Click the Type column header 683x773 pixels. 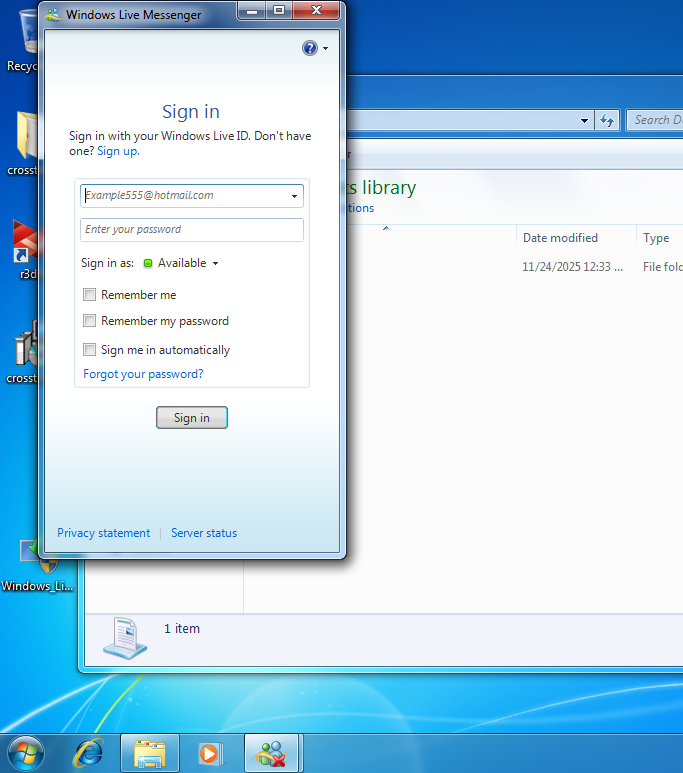(x=656, y=238)
